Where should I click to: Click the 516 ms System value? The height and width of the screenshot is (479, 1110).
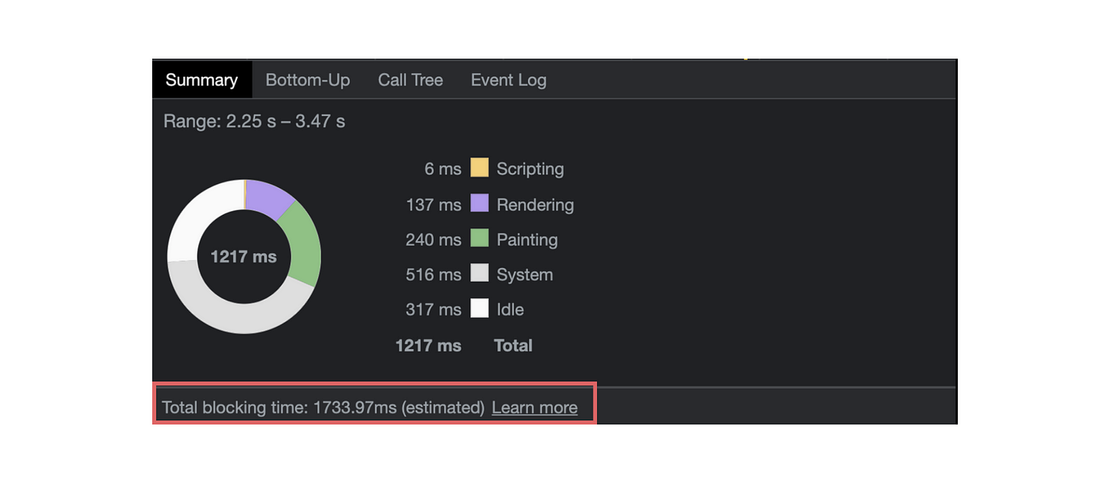tap(433, 274)
